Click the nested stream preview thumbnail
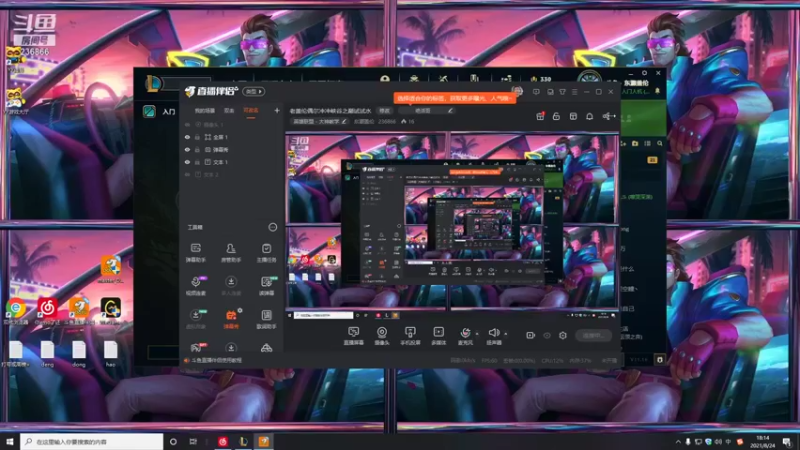 (x=452, y=222)
